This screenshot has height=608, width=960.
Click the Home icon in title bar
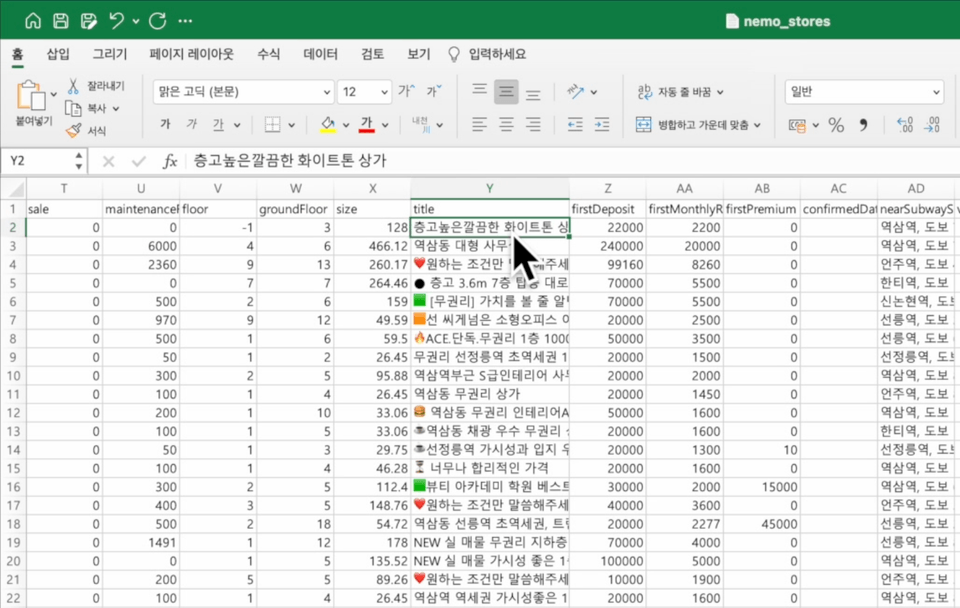33,21
